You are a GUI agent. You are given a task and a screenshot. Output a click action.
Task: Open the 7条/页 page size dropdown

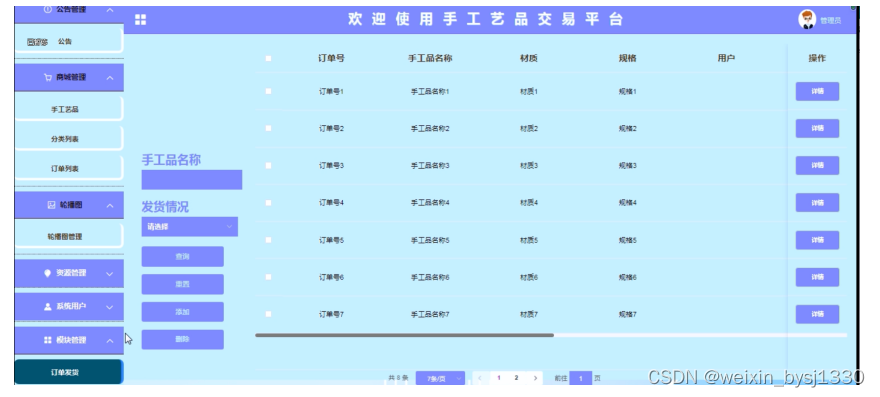click(440, 378)
